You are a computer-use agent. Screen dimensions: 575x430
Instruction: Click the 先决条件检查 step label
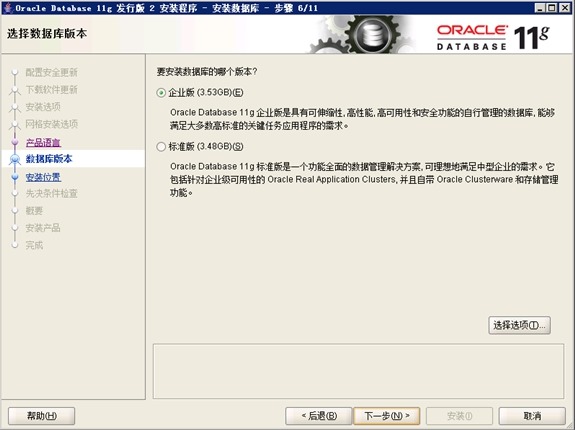(x=52, y=193)
